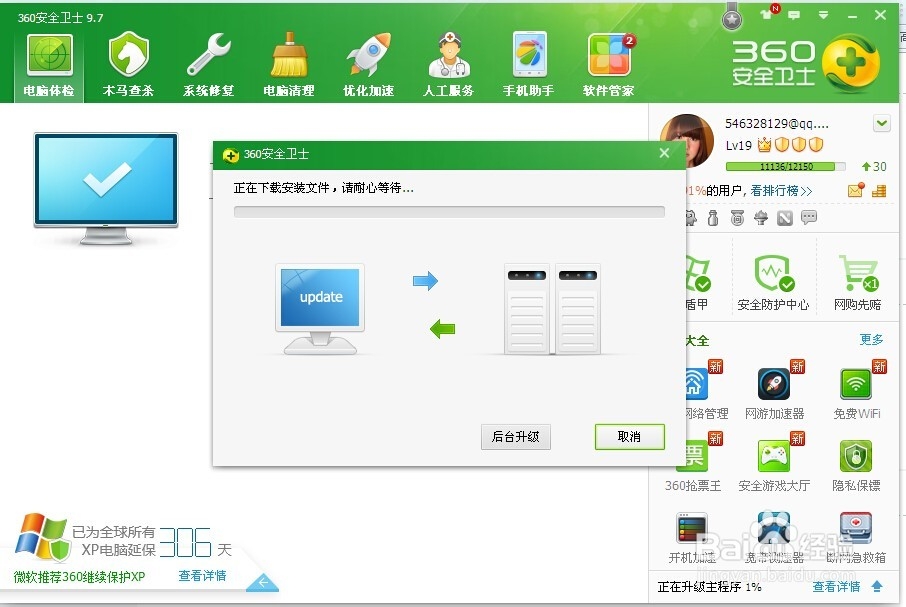
Task: Click the update monitor illustration
Action: click(x=321, y=308)
